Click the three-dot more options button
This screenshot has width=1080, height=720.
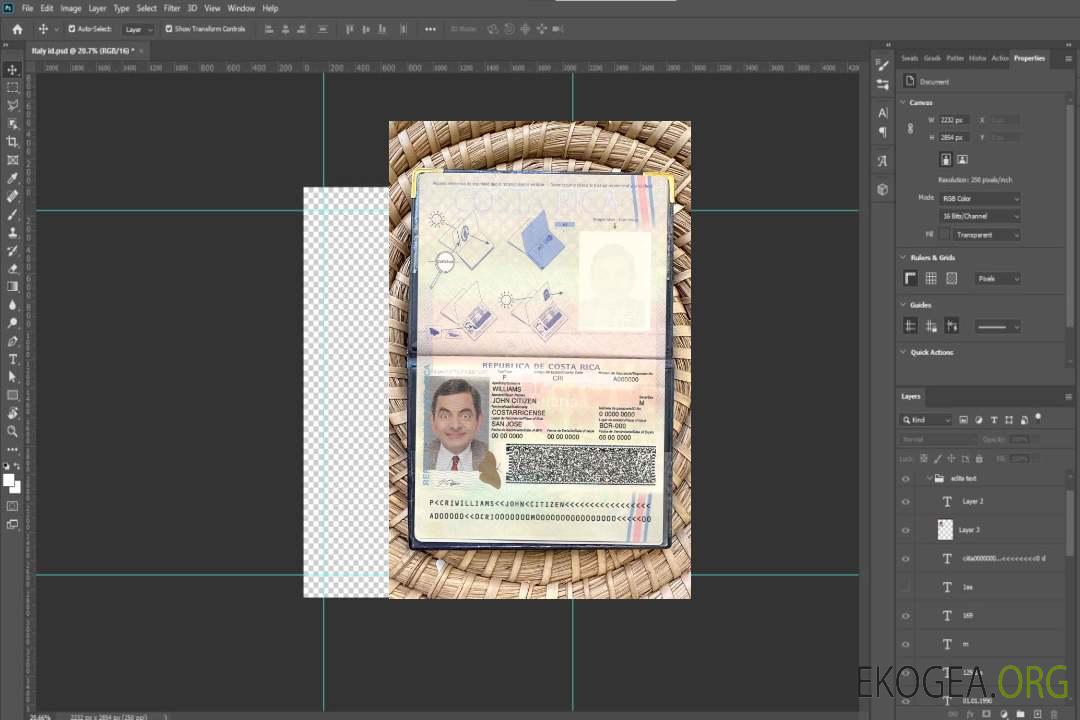tap(430, 29)
